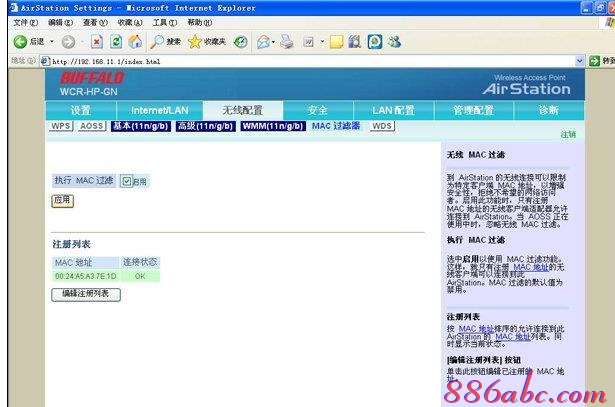The image size is (615, 407).
Task: Click the OK connection status cell
Action: pyautogui.click(x=140, y=276)
